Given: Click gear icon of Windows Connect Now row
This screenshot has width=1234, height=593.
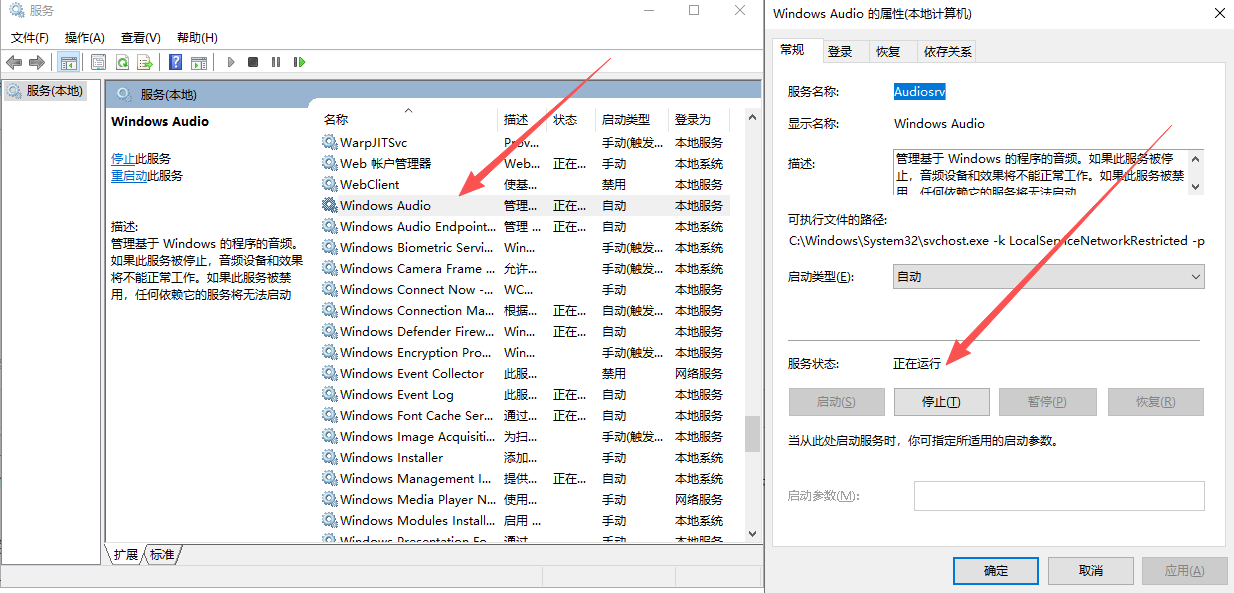Looking at the screenshot, I should pyautogui.click(x=330, y=289).
